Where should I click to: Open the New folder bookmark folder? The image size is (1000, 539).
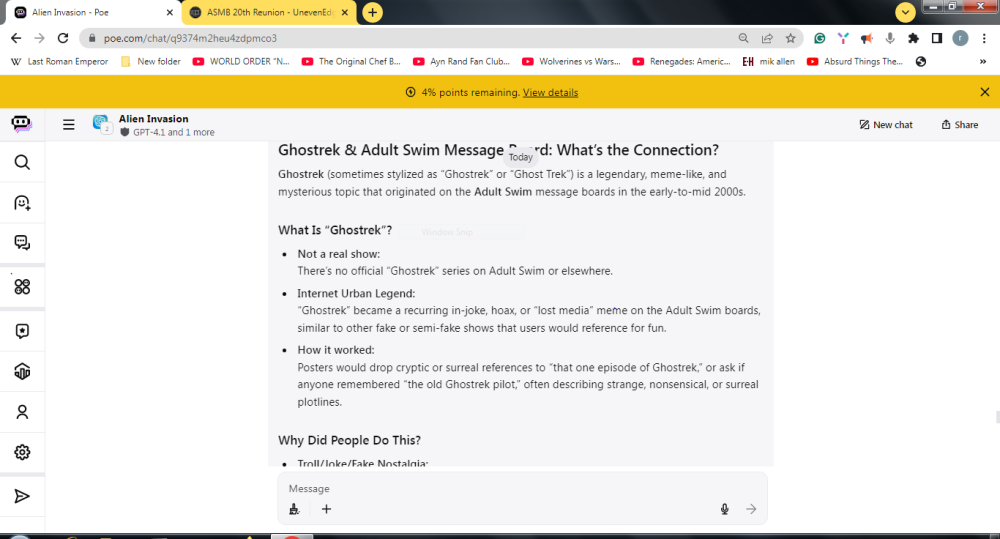point(151,62)
